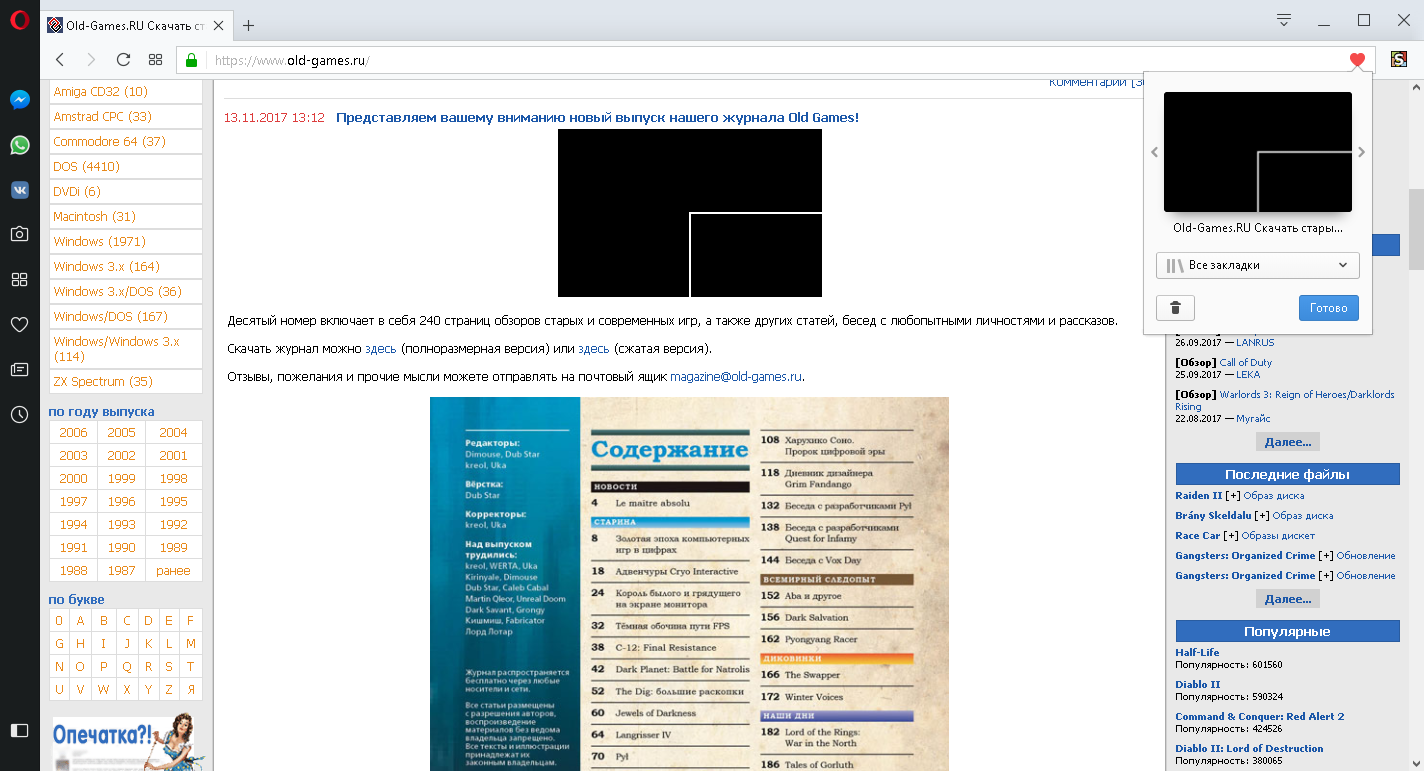Open the tab menu icon in the title bar
Image resolution: width=1424 pixels, height=771 pixels.
[x=1285, y=20]
